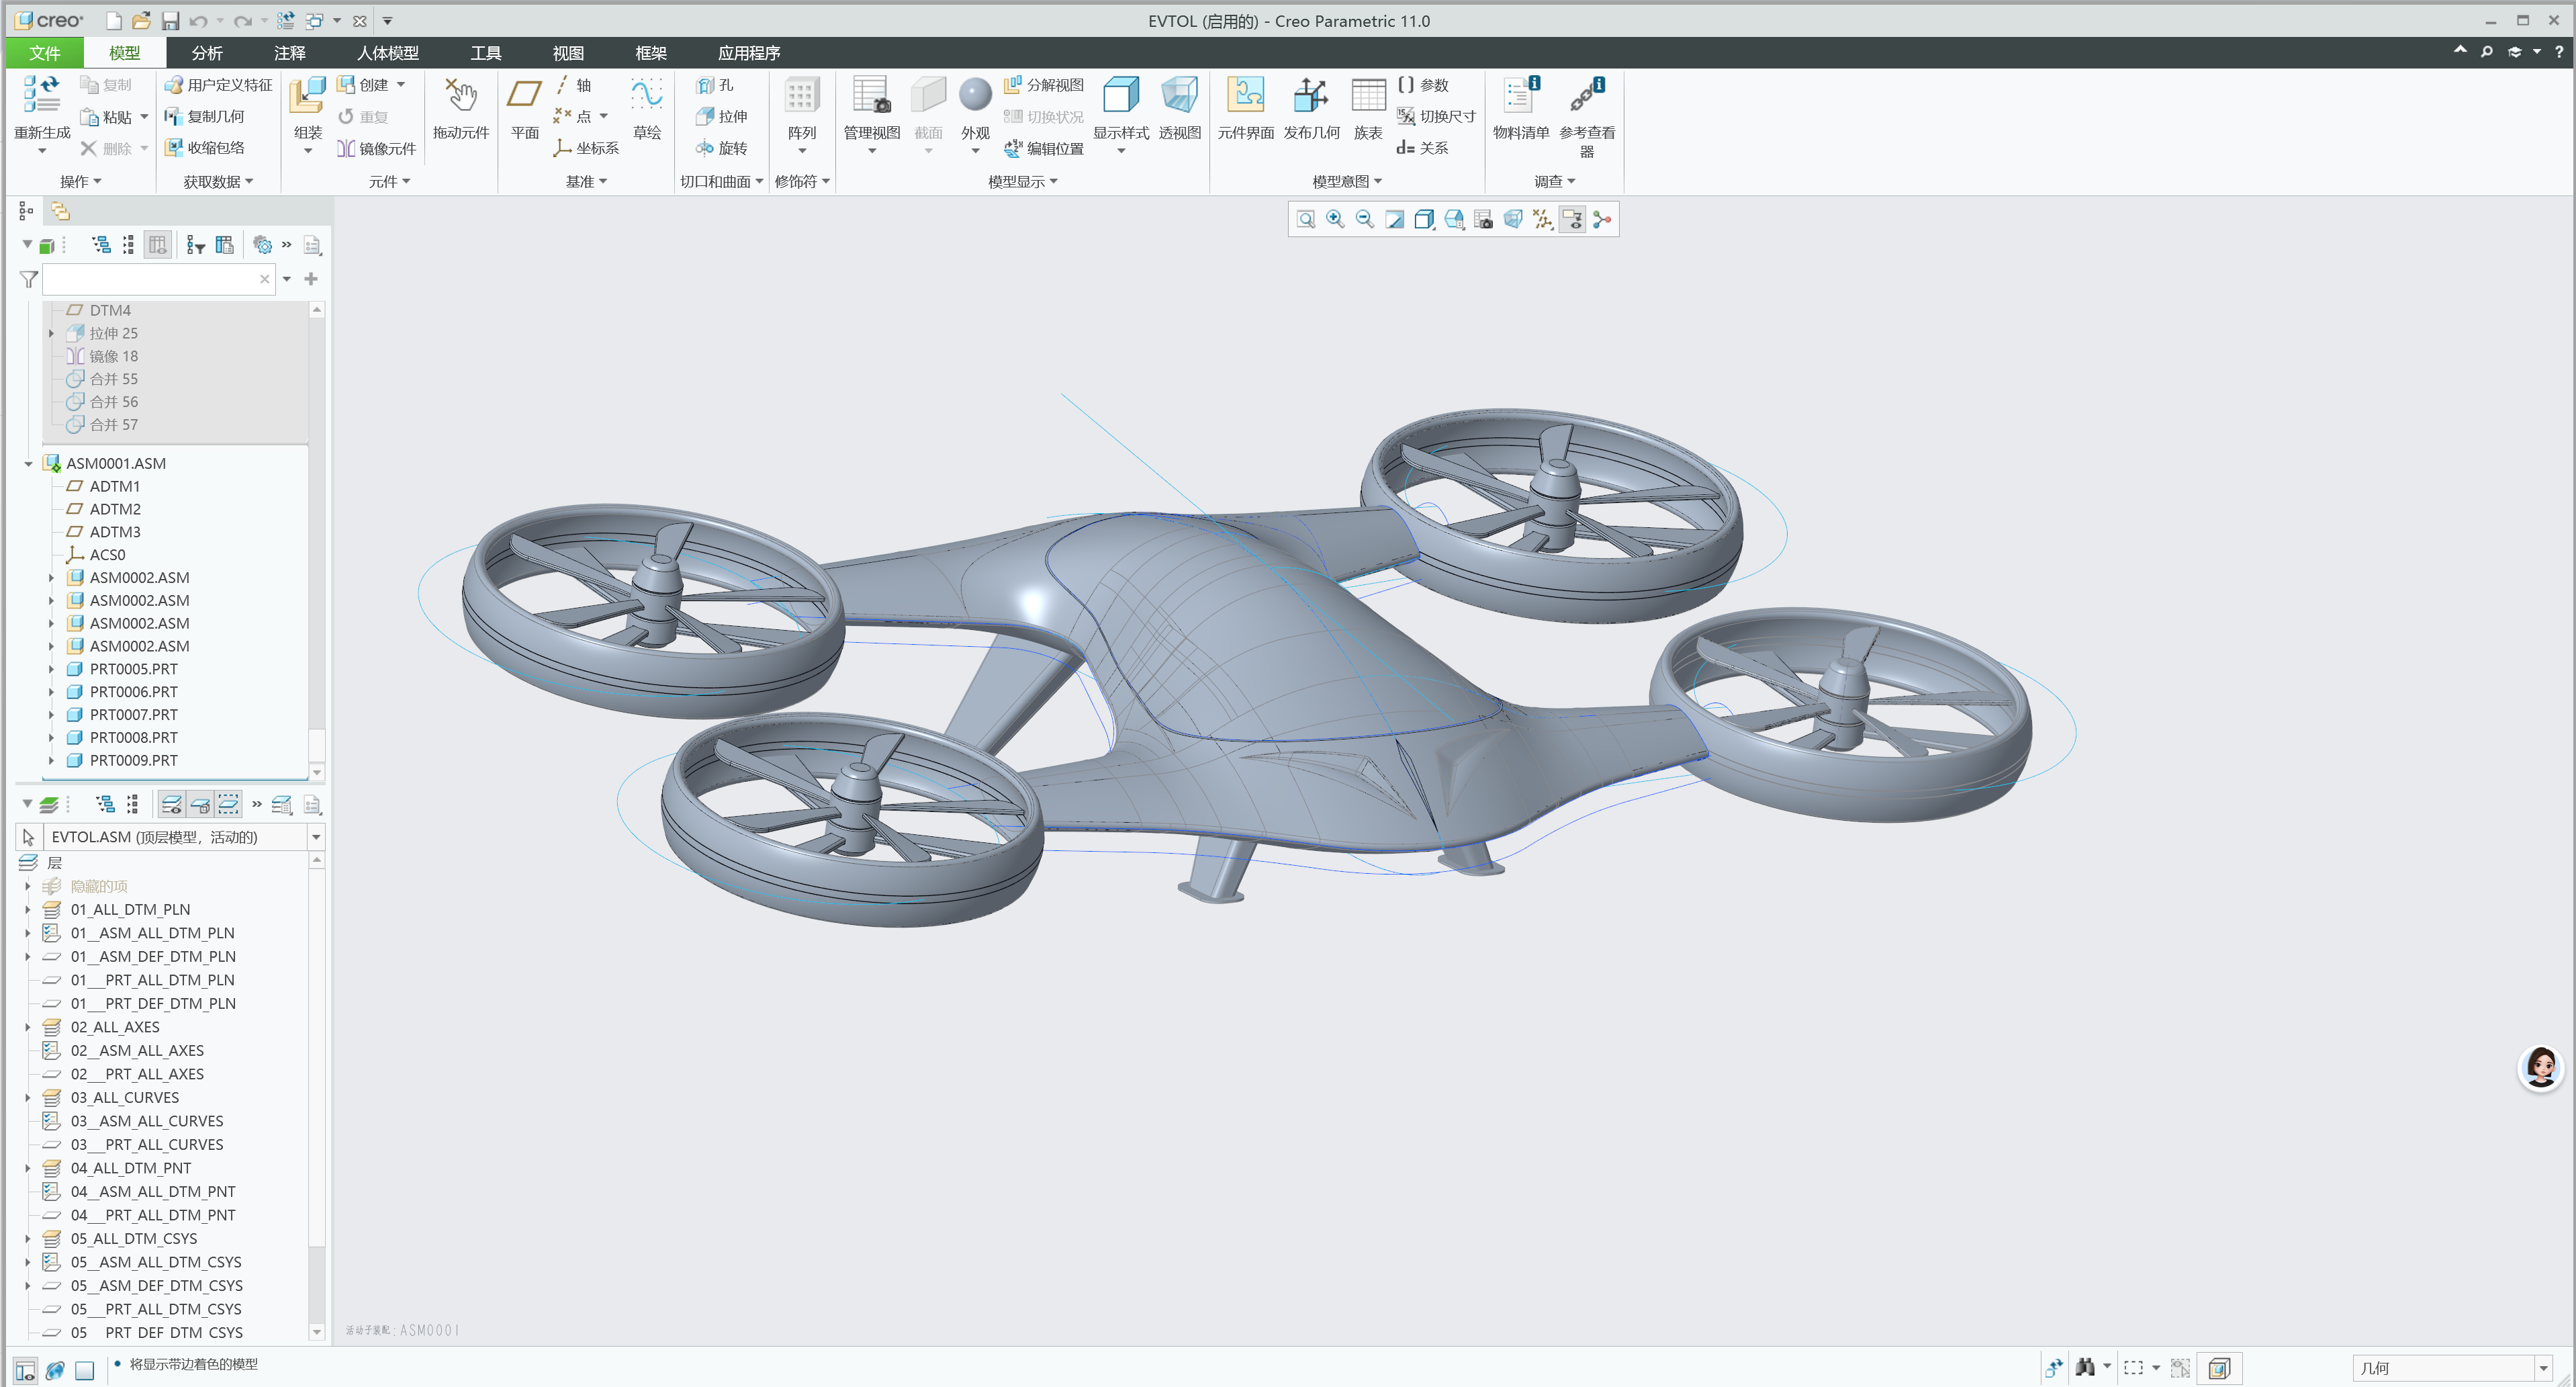Switch to the 视图 (View) ribbon tab
The image size is (2576, 1387).
(568, 53)
